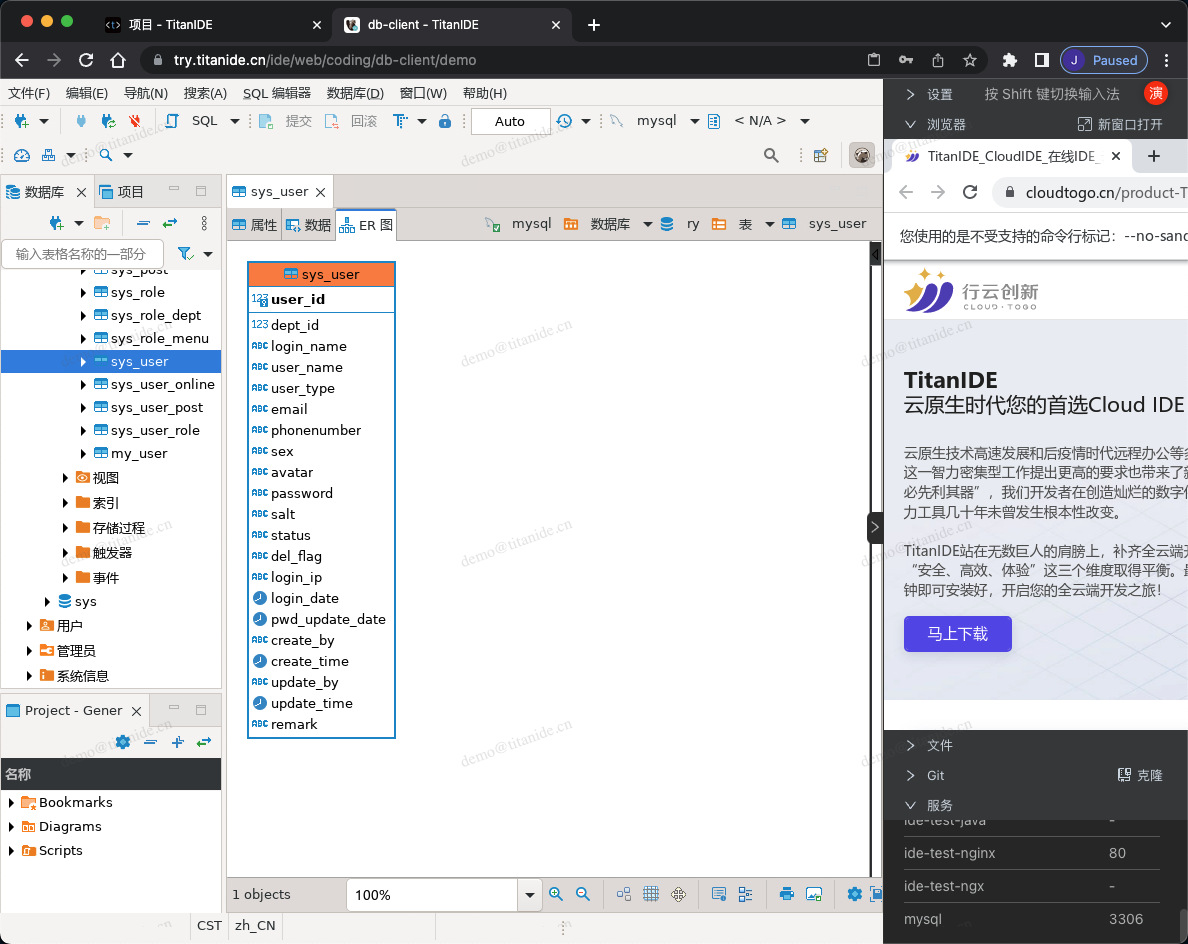This screenshot has height=944, width=1188.
Task: Click the 新窗口打开 link
Action: [x=1120, y=124]
